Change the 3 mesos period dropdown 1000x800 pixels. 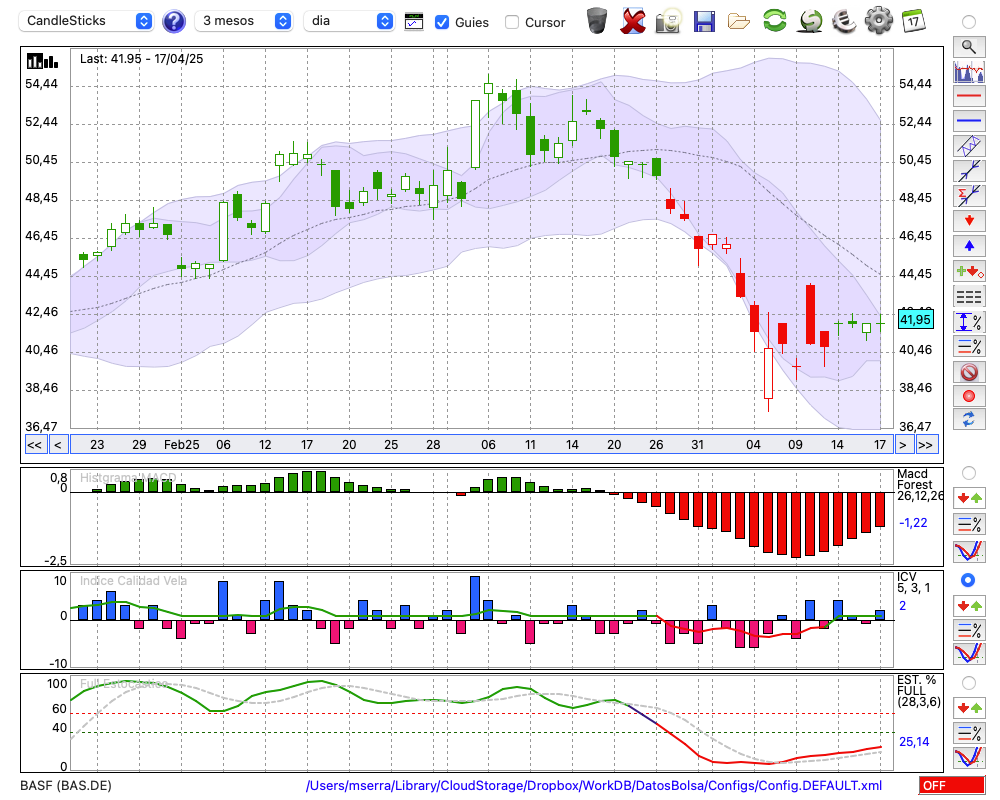[x=243, y=21]
